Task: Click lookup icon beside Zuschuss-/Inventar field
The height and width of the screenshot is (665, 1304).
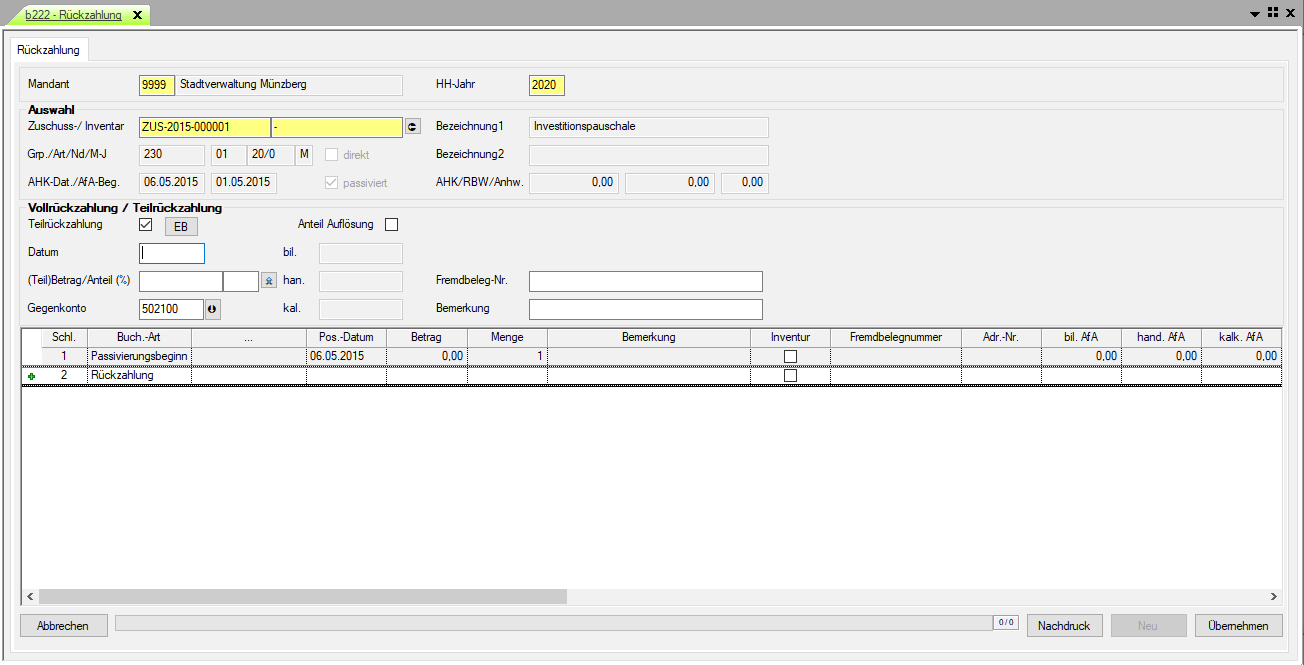Action: [413, 127]
